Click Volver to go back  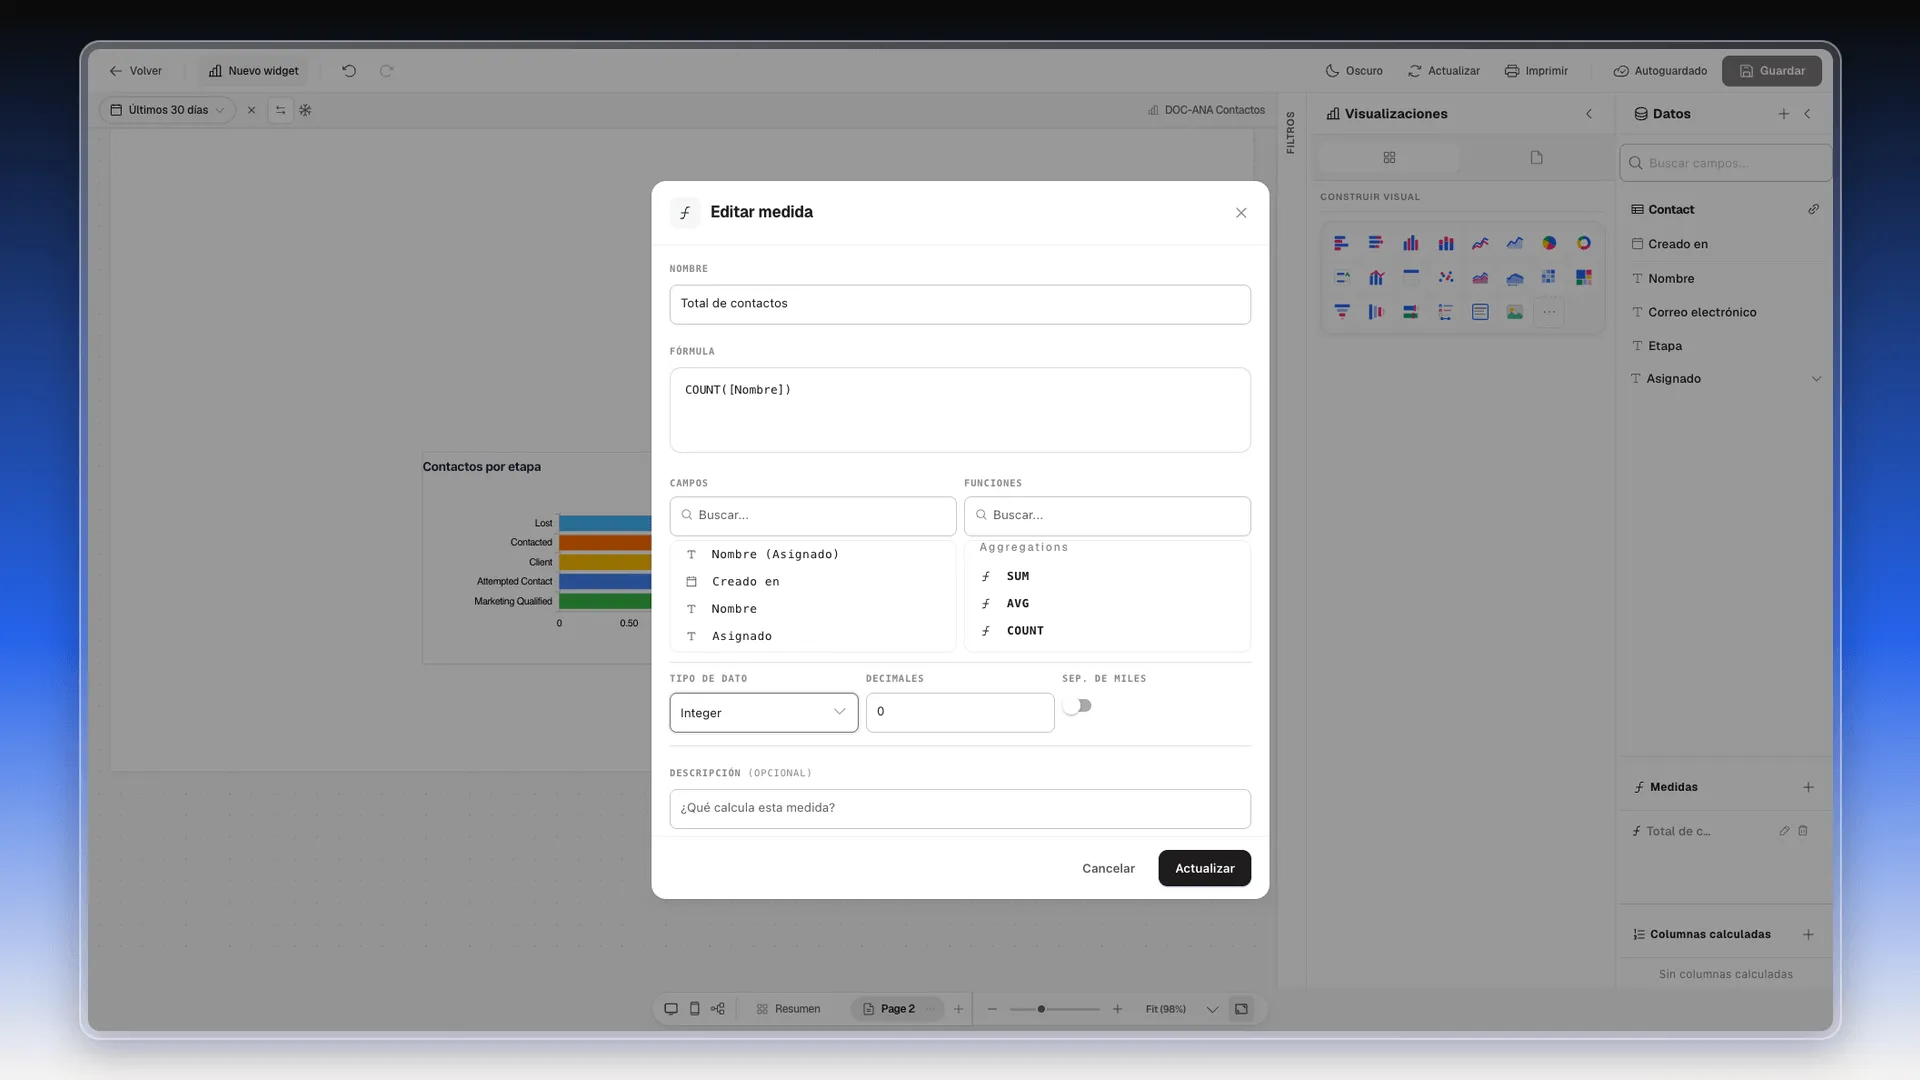(x=135, y=71)
